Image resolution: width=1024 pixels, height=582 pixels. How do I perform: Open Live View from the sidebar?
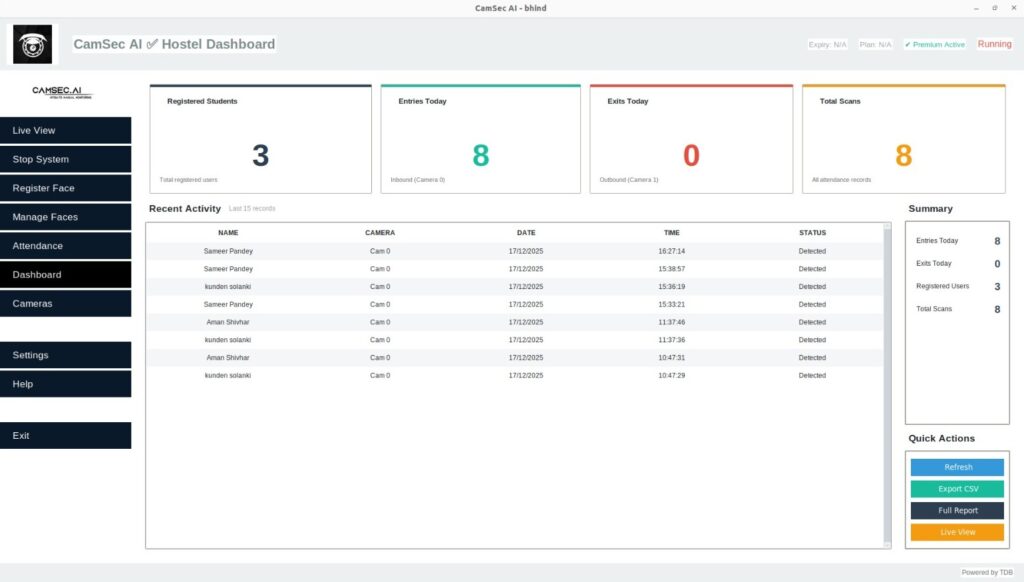coord(65,131)
